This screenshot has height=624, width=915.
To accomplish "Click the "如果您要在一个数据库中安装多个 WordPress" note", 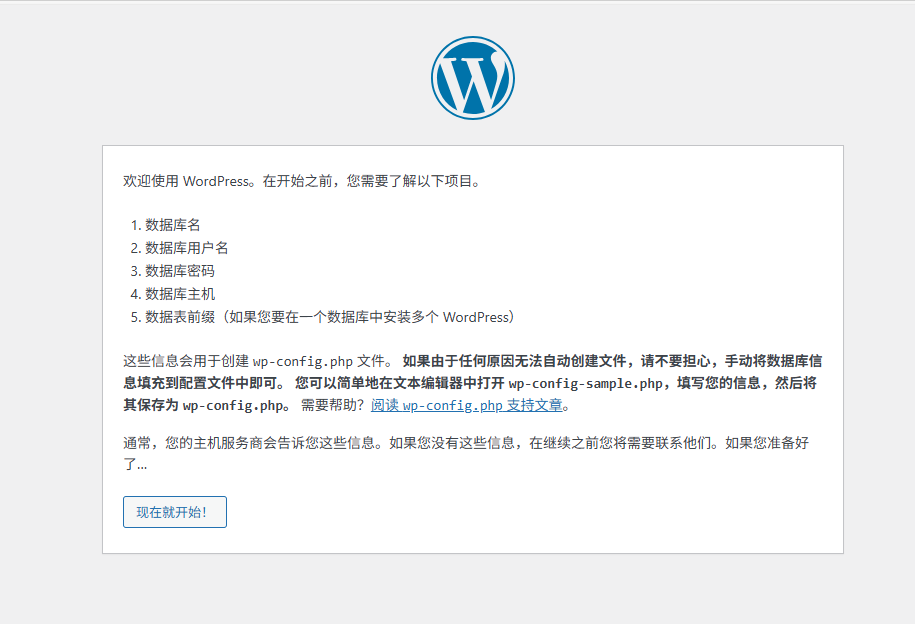I will [x=370, y=317].
